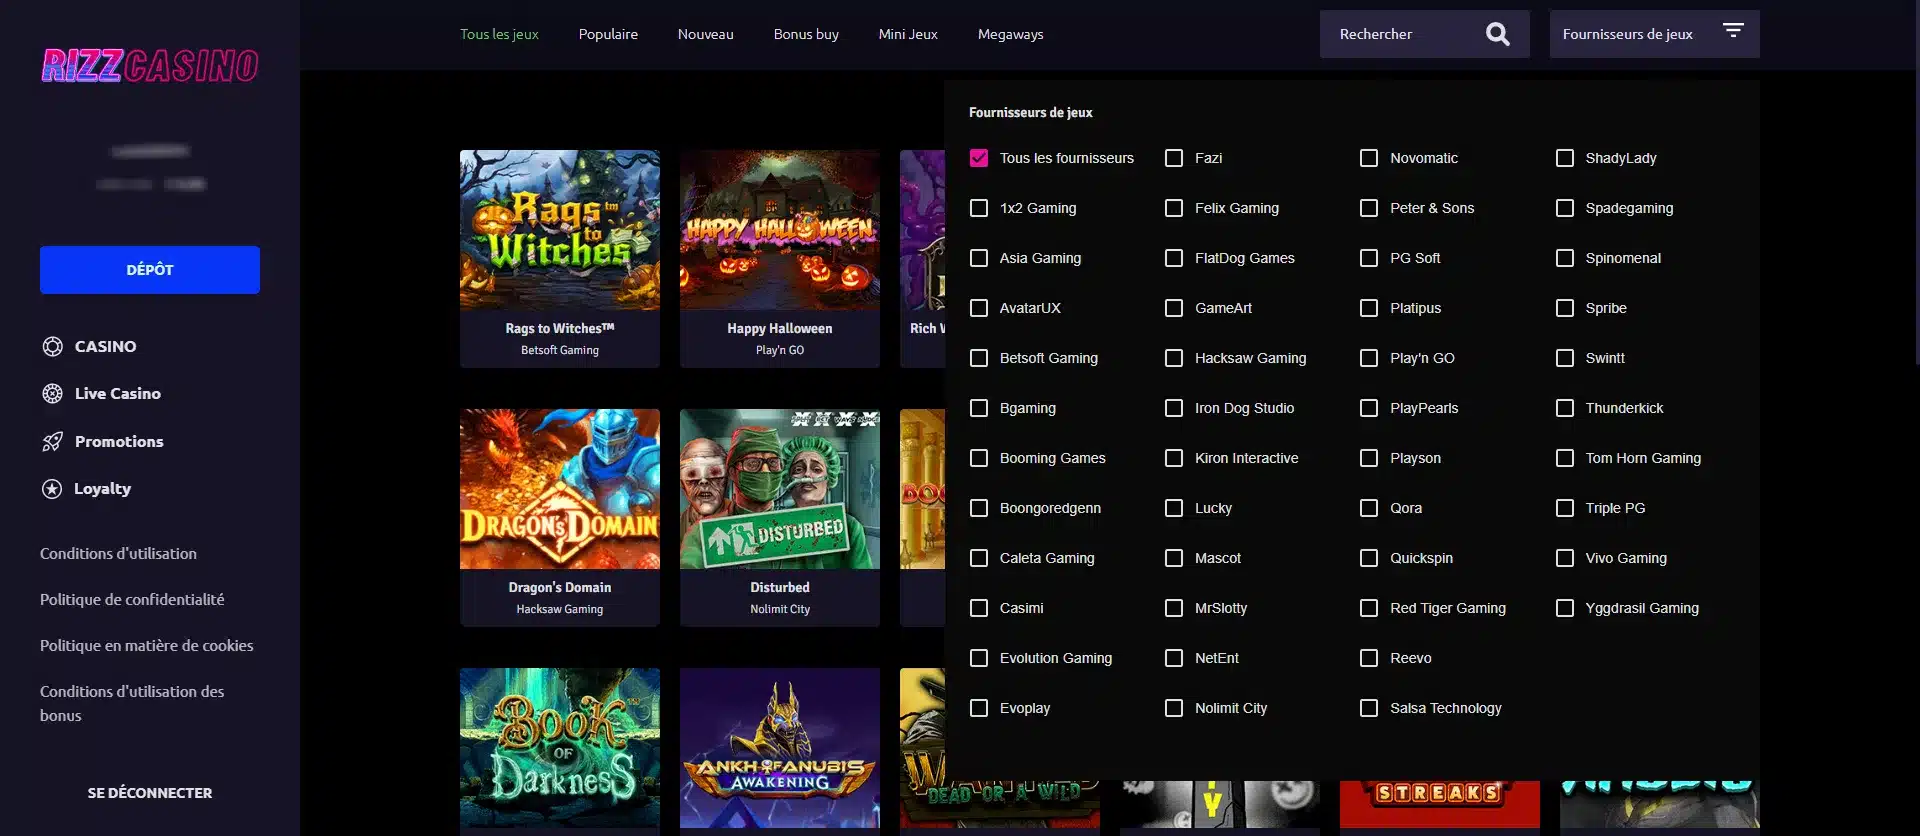Image resolution: width=1920 pixels, height=836 pixels.
Task: Click the Live Casino icon in sidebar
Action: point(52,393)
